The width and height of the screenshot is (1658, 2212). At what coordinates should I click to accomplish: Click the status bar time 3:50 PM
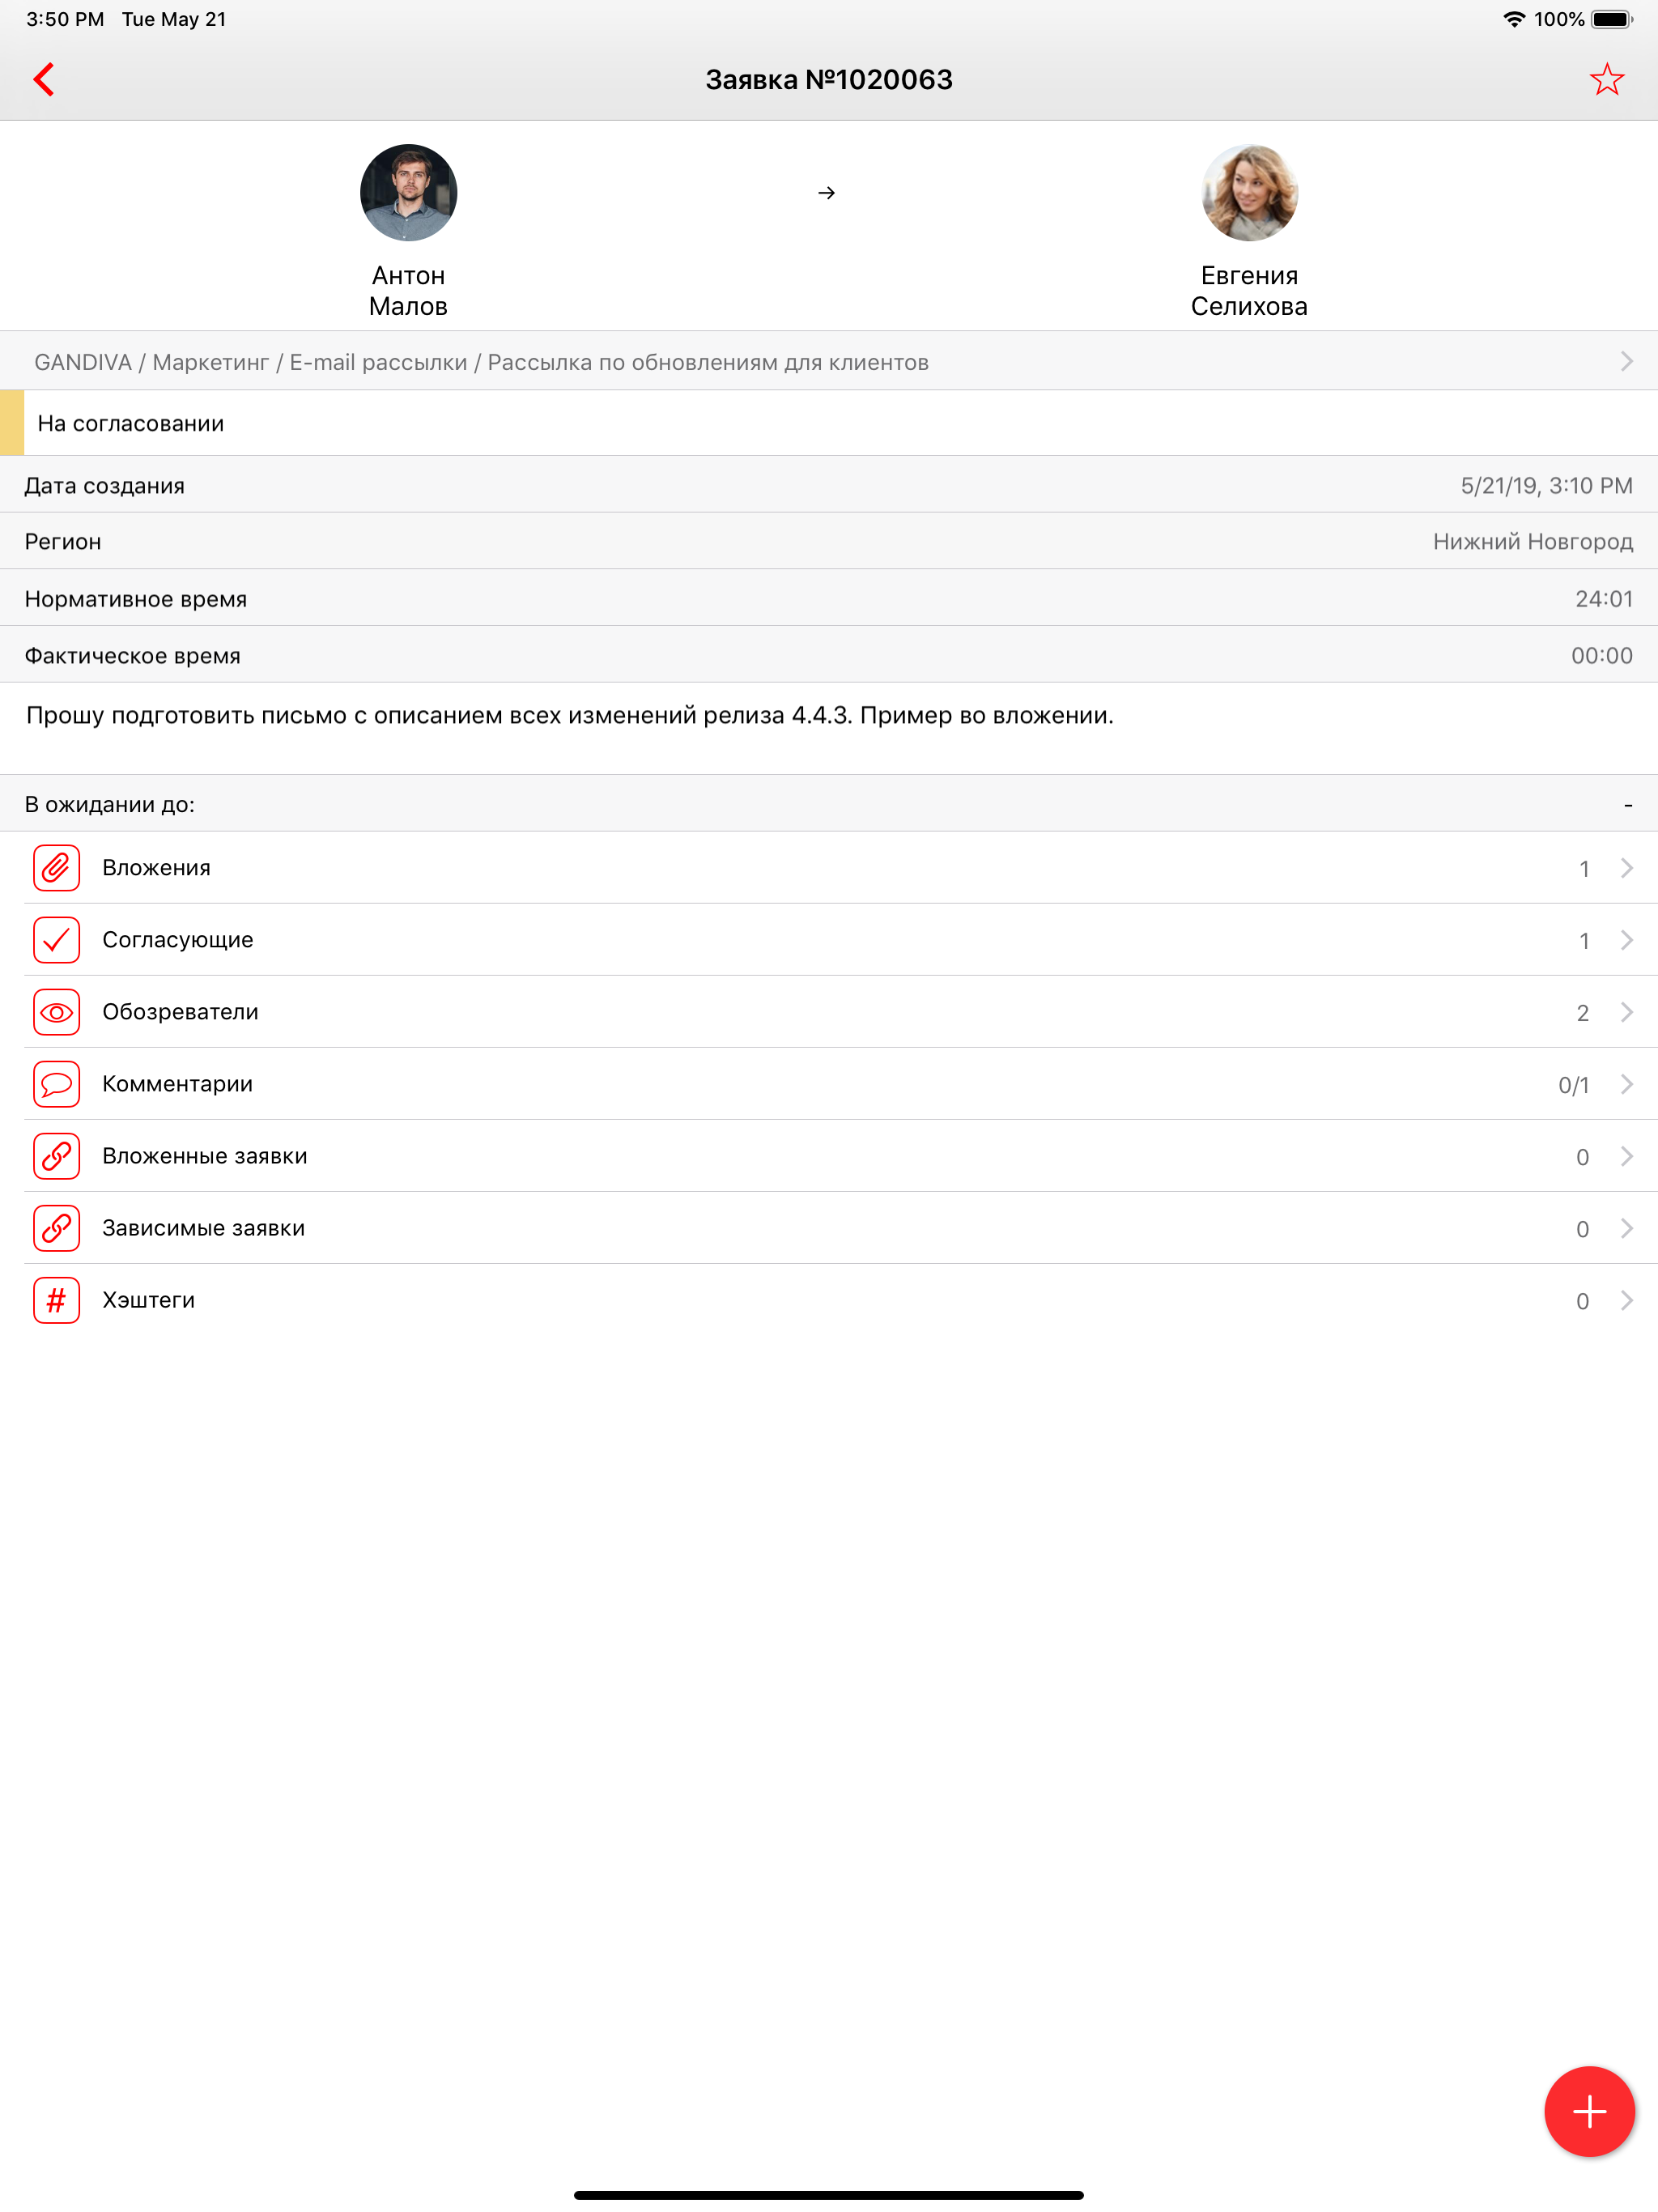[x=65, y=19]
